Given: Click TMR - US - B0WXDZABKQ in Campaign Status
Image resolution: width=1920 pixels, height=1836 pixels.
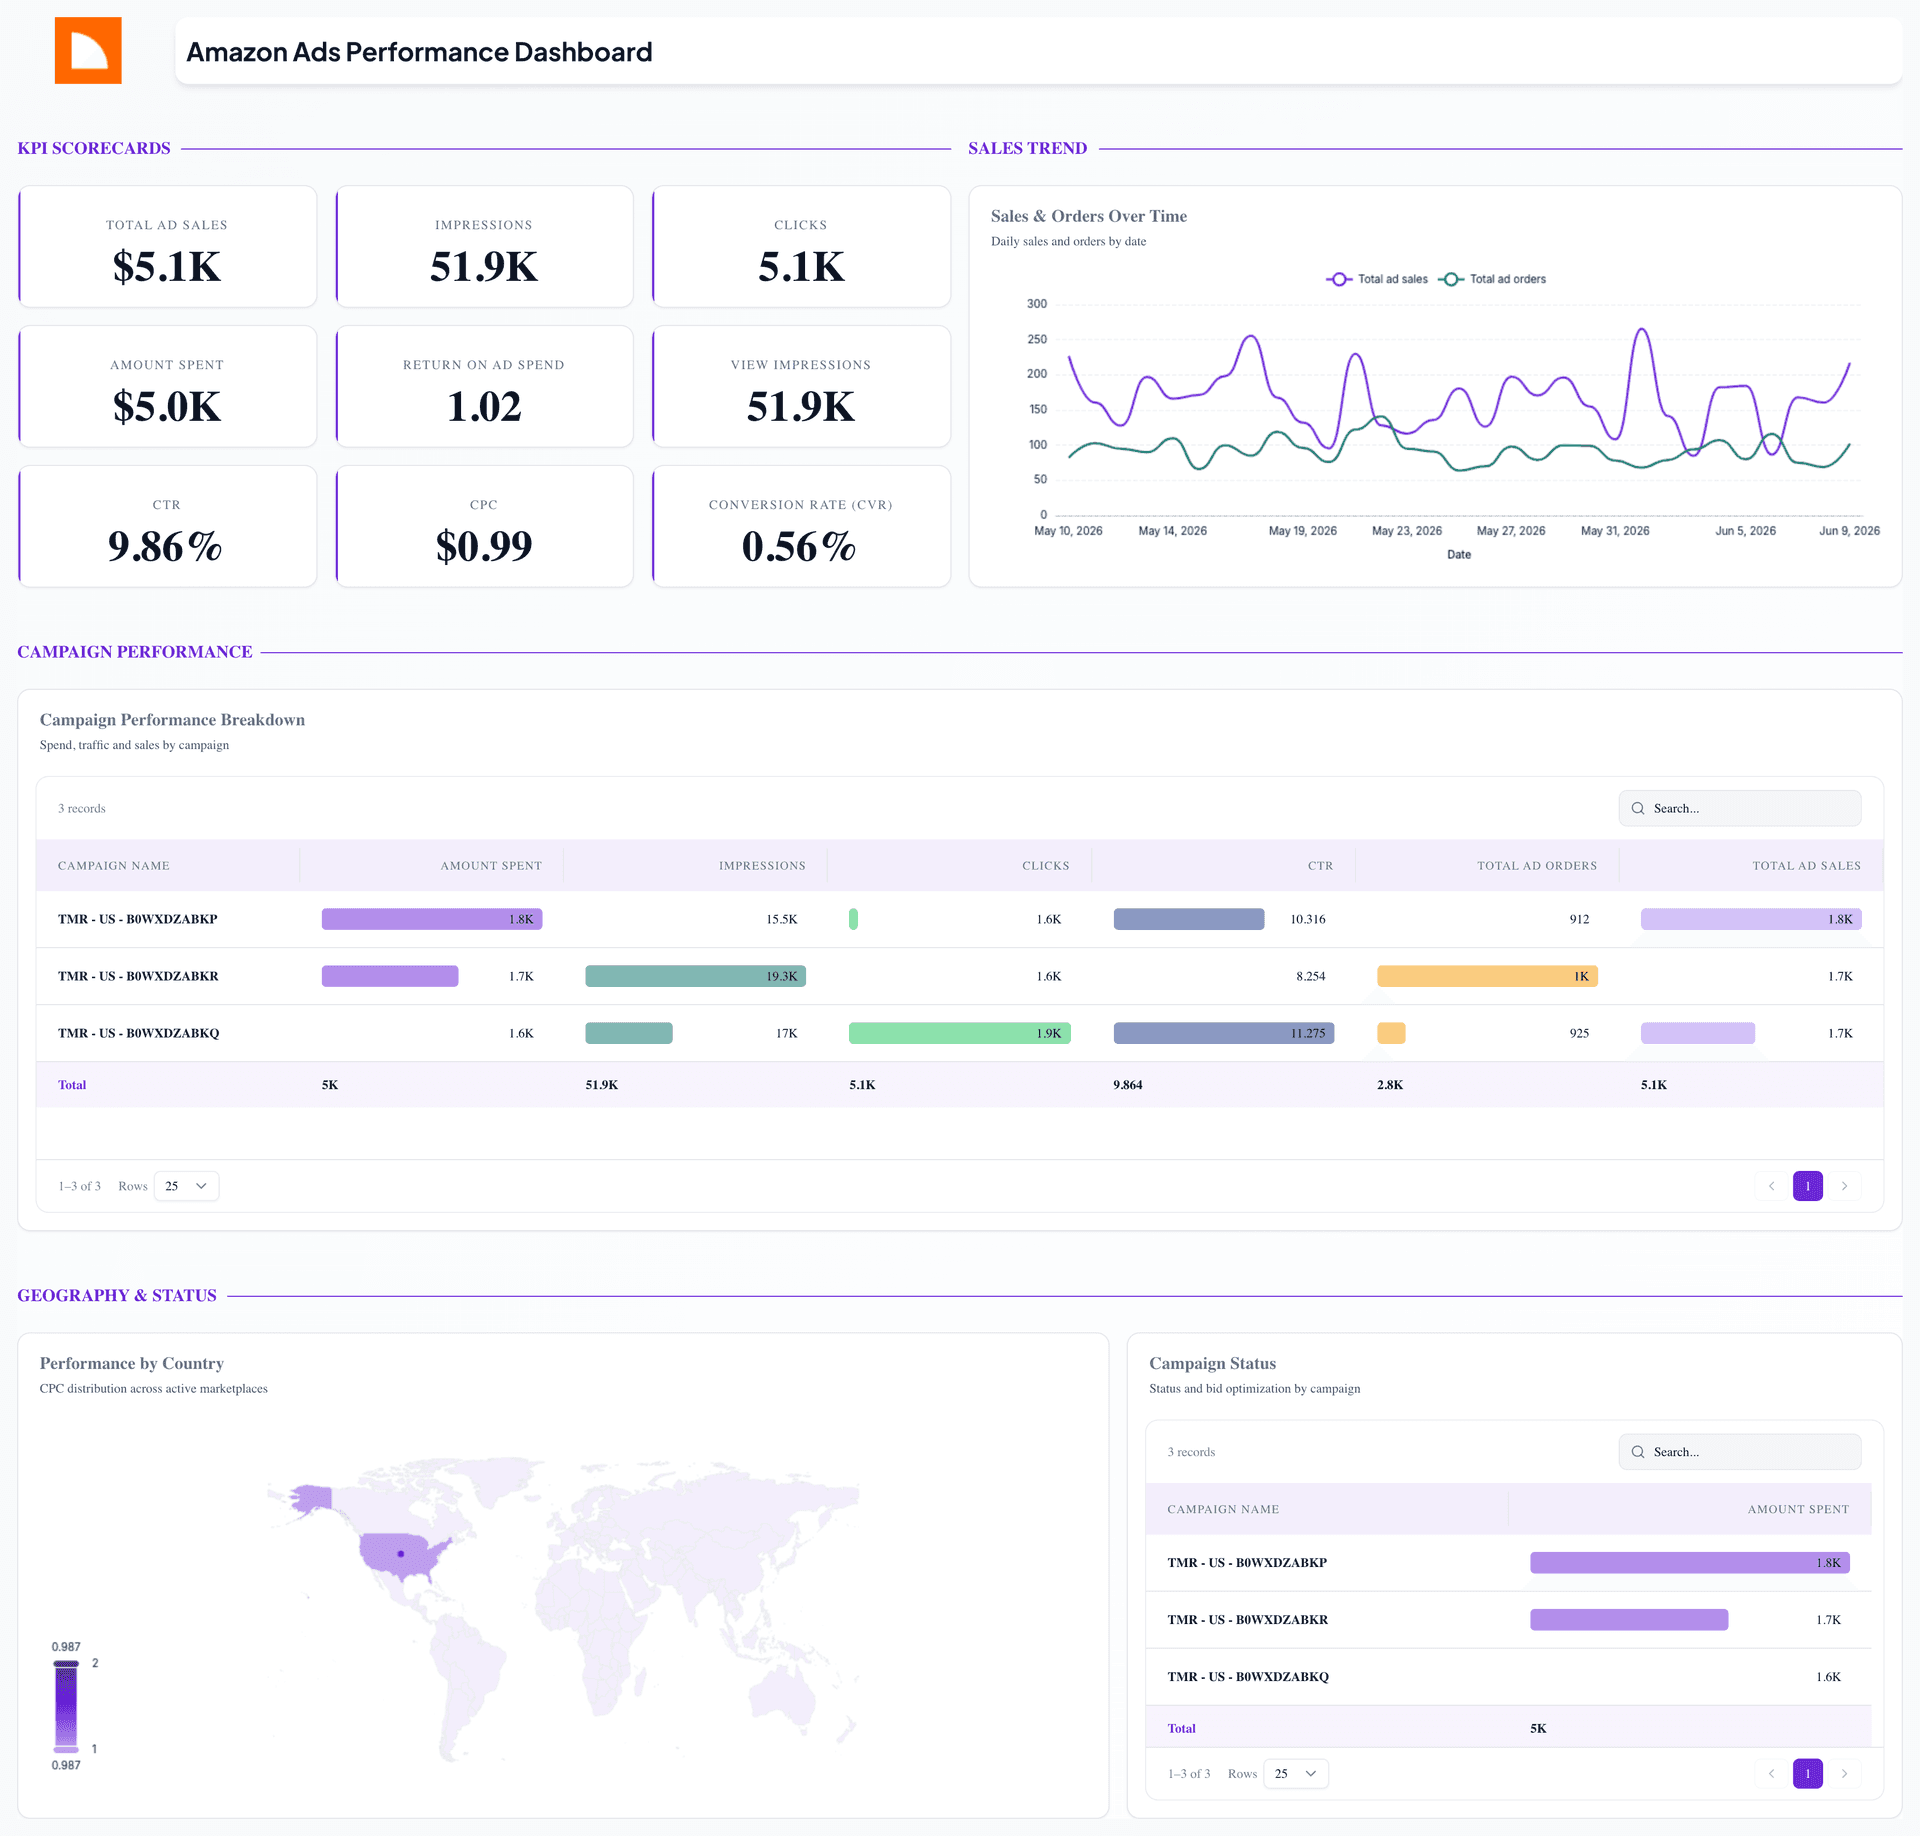Looking at the screenshot, I should pyautogui.click(x=1248, y=1677).
